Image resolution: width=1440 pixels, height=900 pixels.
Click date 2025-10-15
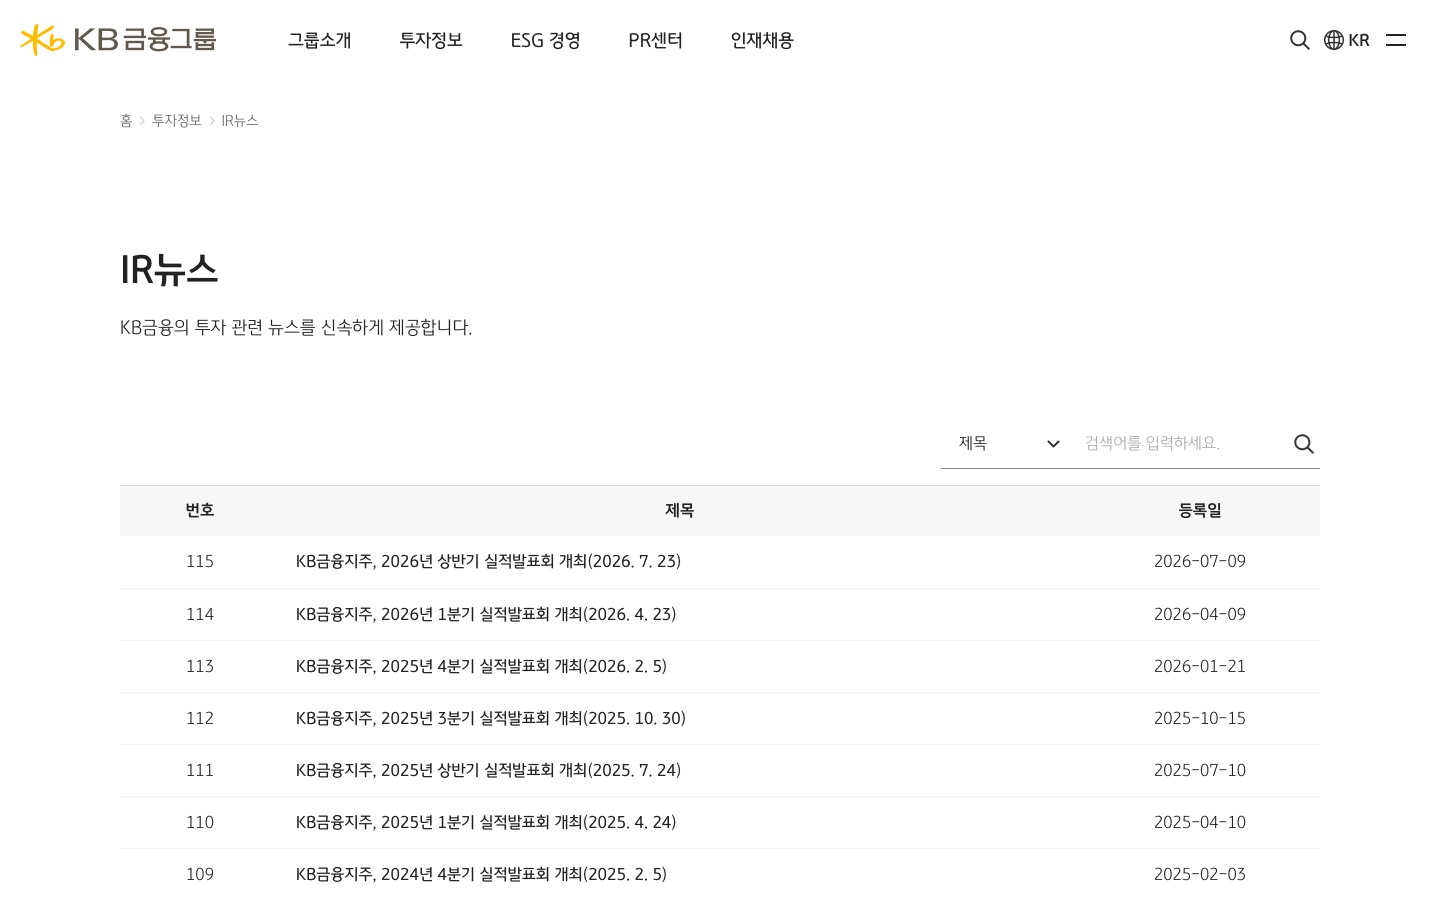coord(1200,718)
